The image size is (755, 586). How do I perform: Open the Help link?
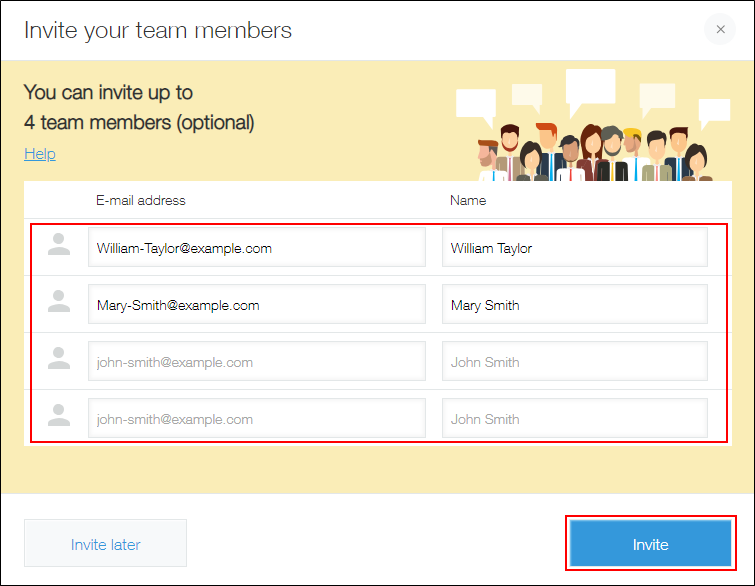pyautogui.click(x=40, y=154)
